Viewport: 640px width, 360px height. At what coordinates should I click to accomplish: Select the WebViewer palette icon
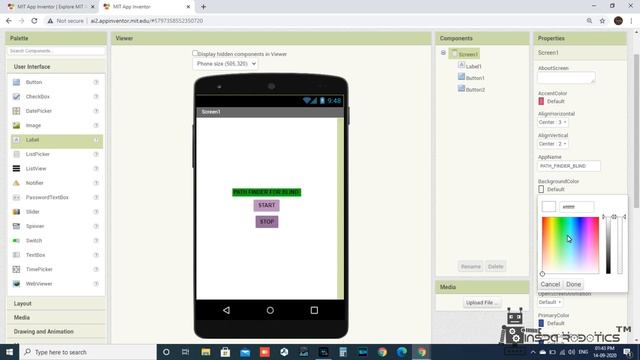tap(16, 284)
